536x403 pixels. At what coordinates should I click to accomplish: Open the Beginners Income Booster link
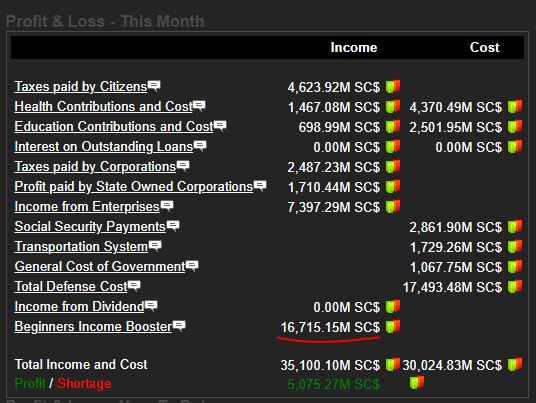pos(93,326)
